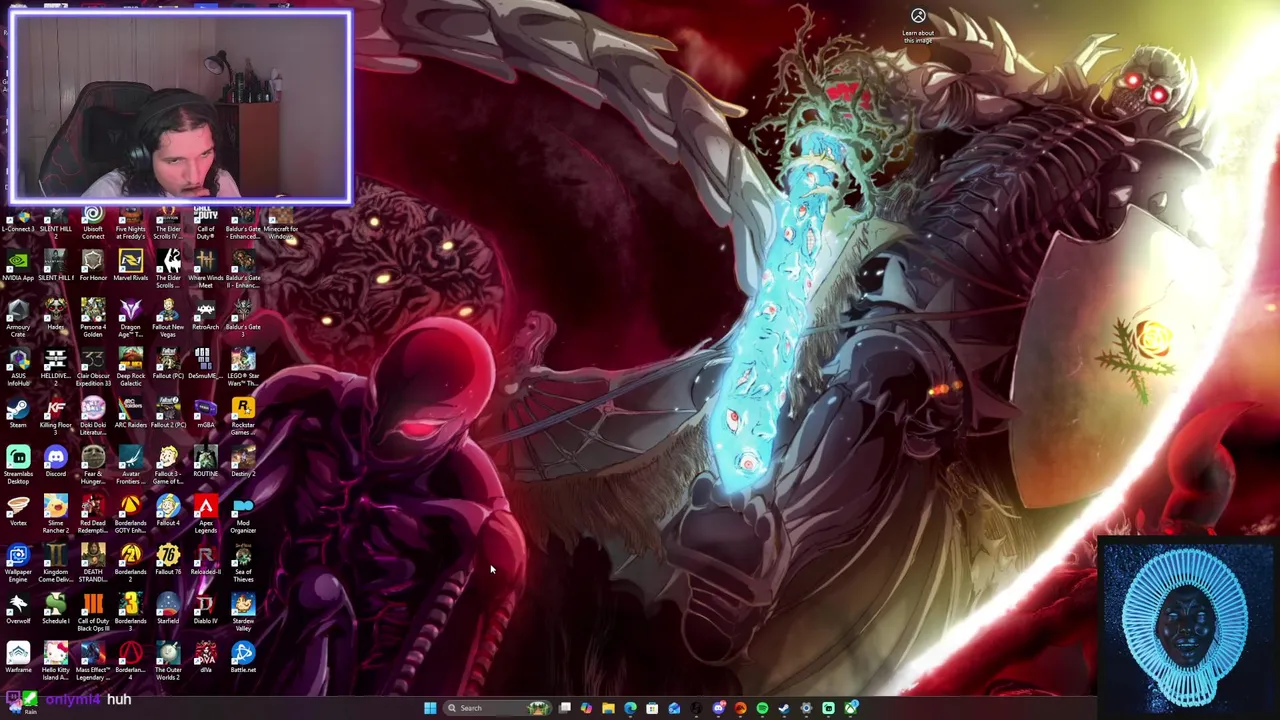Launch Baldur's Gate 3 shortcut
The image size is (1280, 720).
click(243, 318)
